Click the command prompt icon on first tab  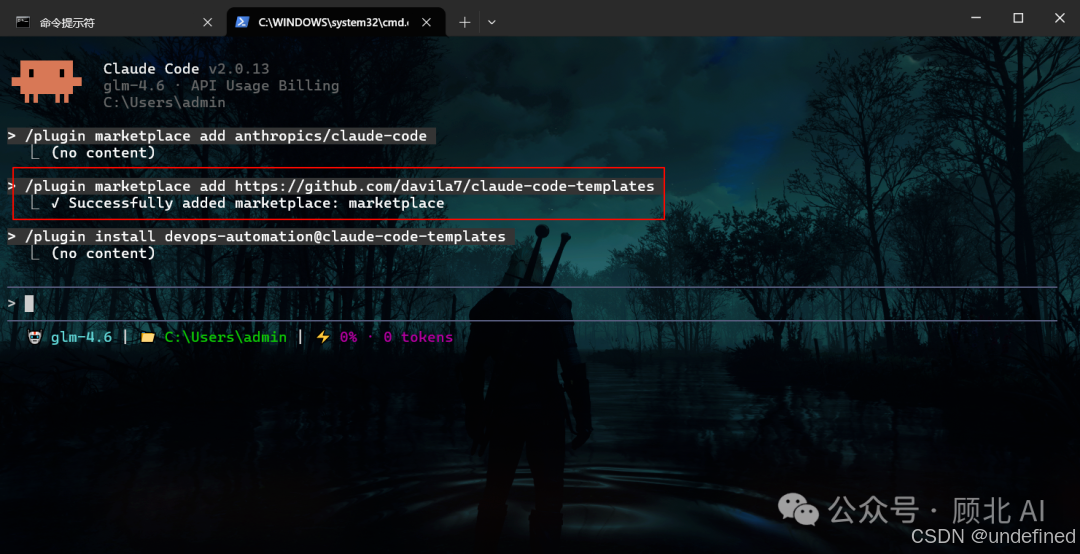click(x=23, y=22)
